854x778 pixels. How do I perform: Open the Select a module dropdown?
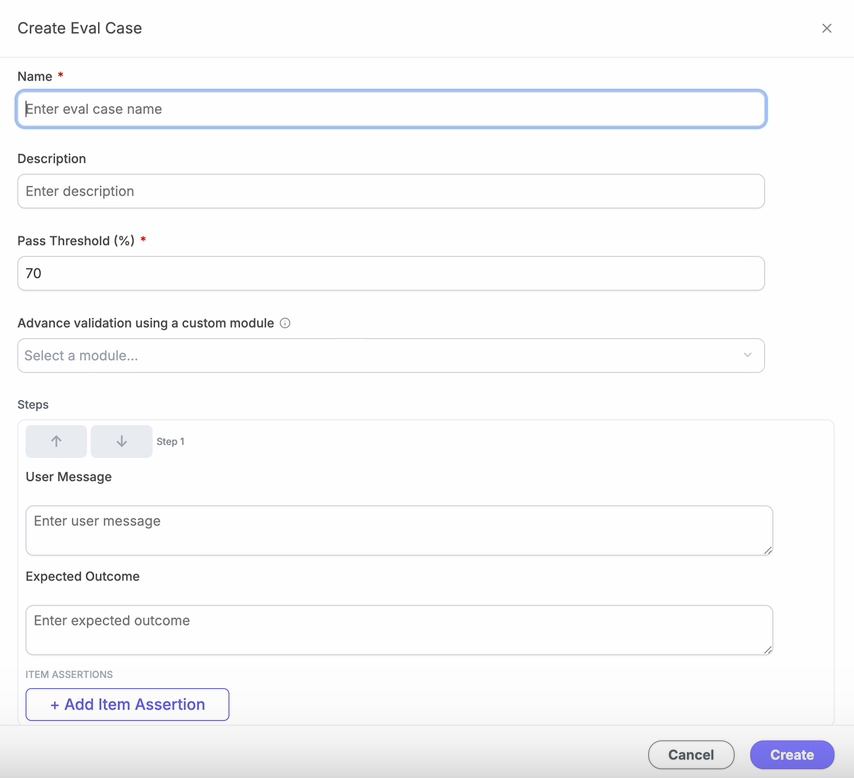[x=391, y=356]
